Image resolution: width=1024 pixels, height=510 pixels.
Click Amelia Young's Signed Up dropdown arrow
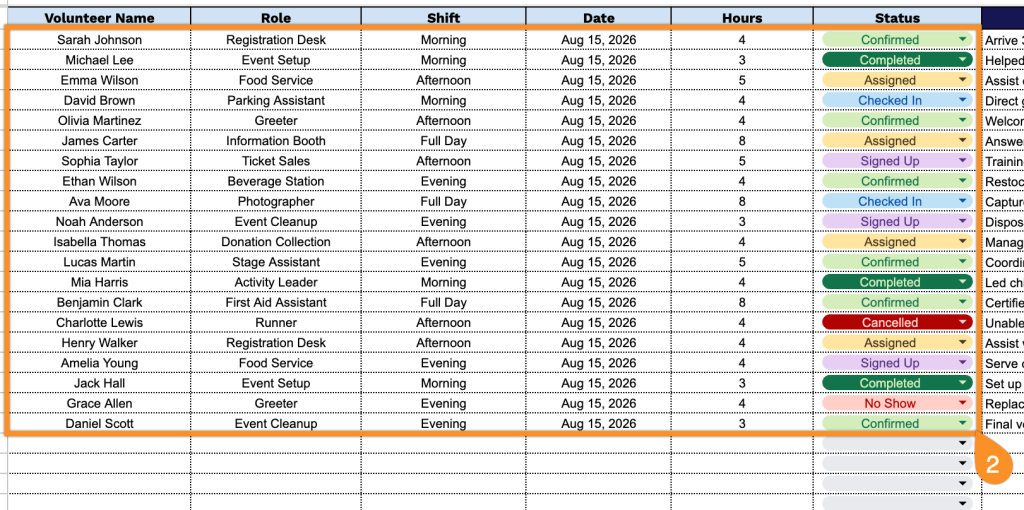coord(962,363)
